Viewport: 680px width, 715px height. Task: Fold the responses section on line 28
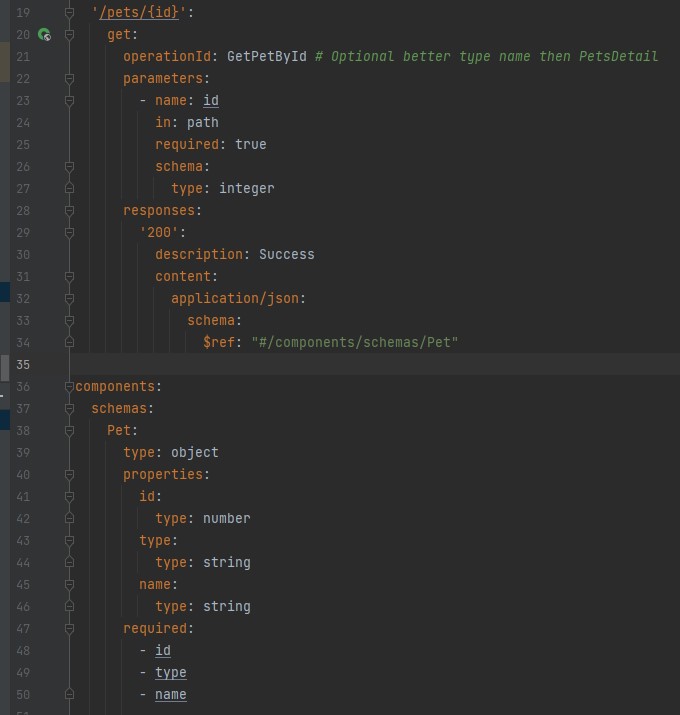pyautogui.click(x=69, y=211)
